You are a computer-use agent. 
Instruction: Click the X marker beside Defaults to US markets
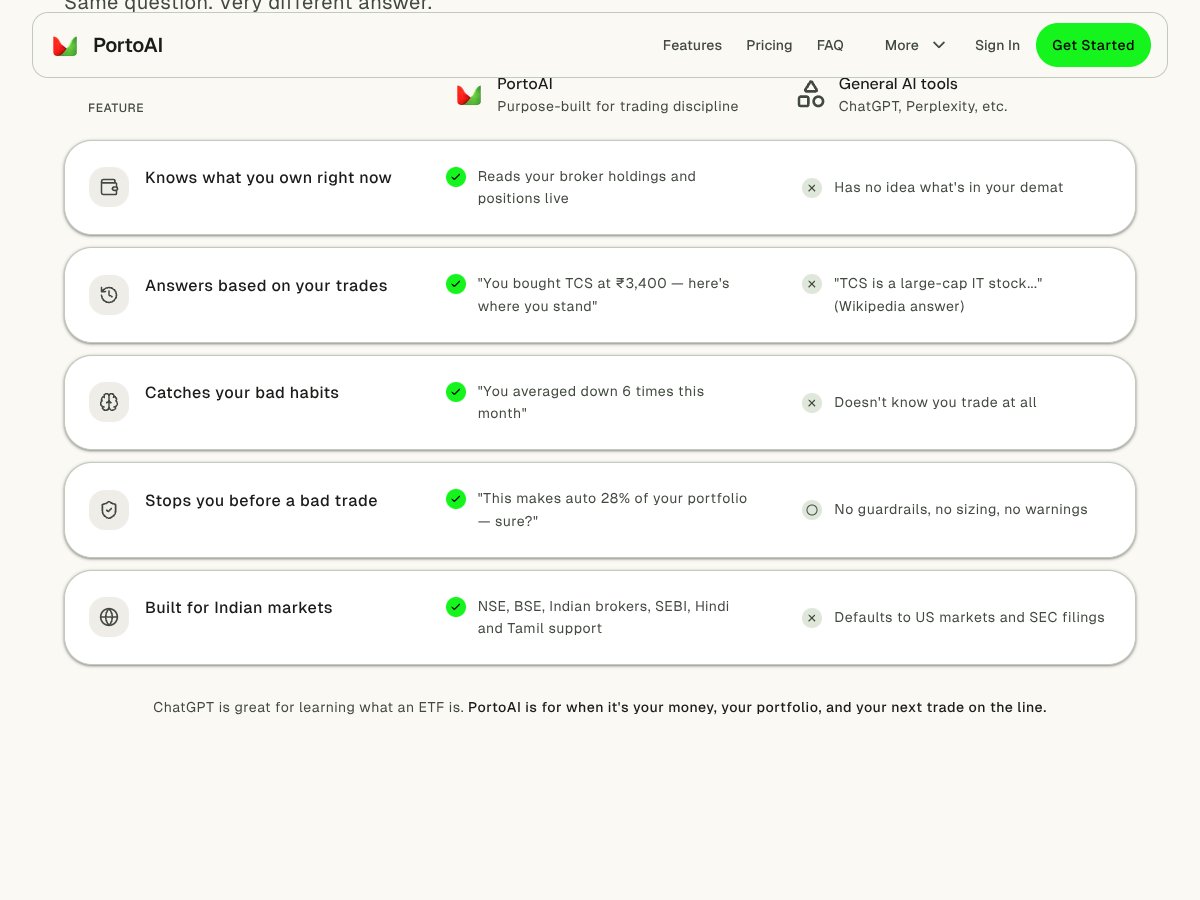[x=812, y=618]
